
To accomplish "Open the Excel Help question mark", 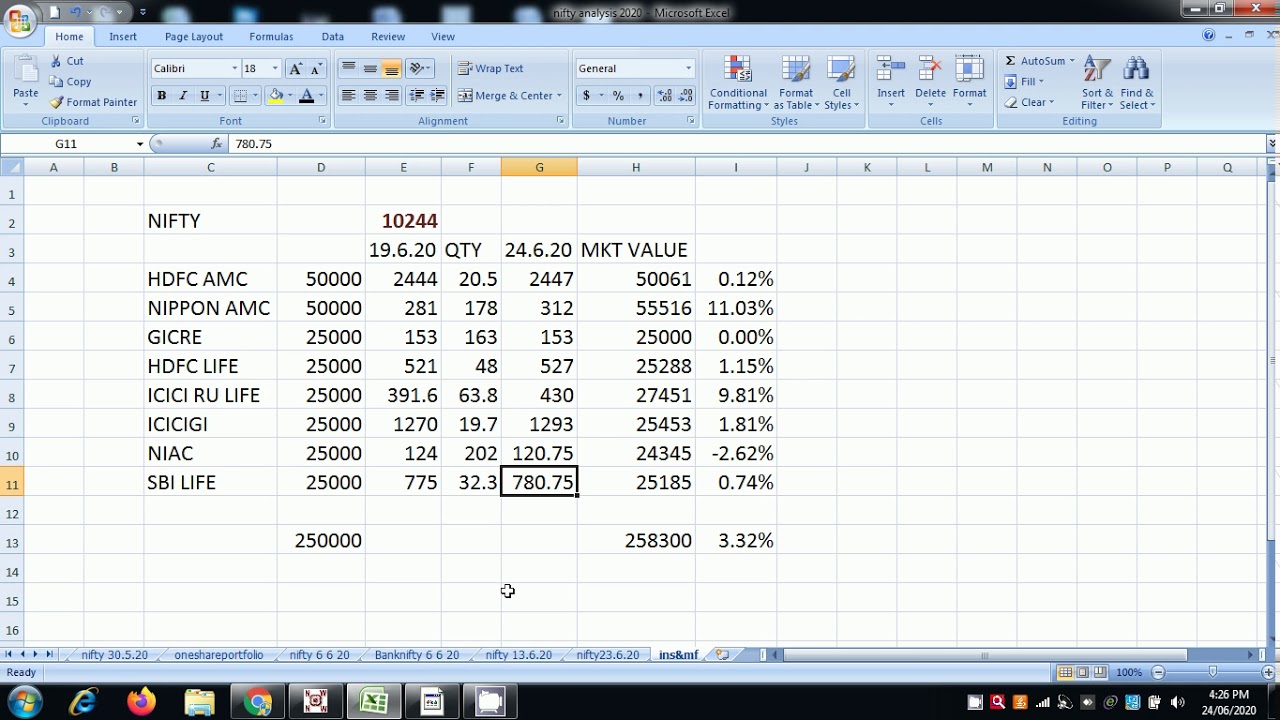I will click(1208, 36).
